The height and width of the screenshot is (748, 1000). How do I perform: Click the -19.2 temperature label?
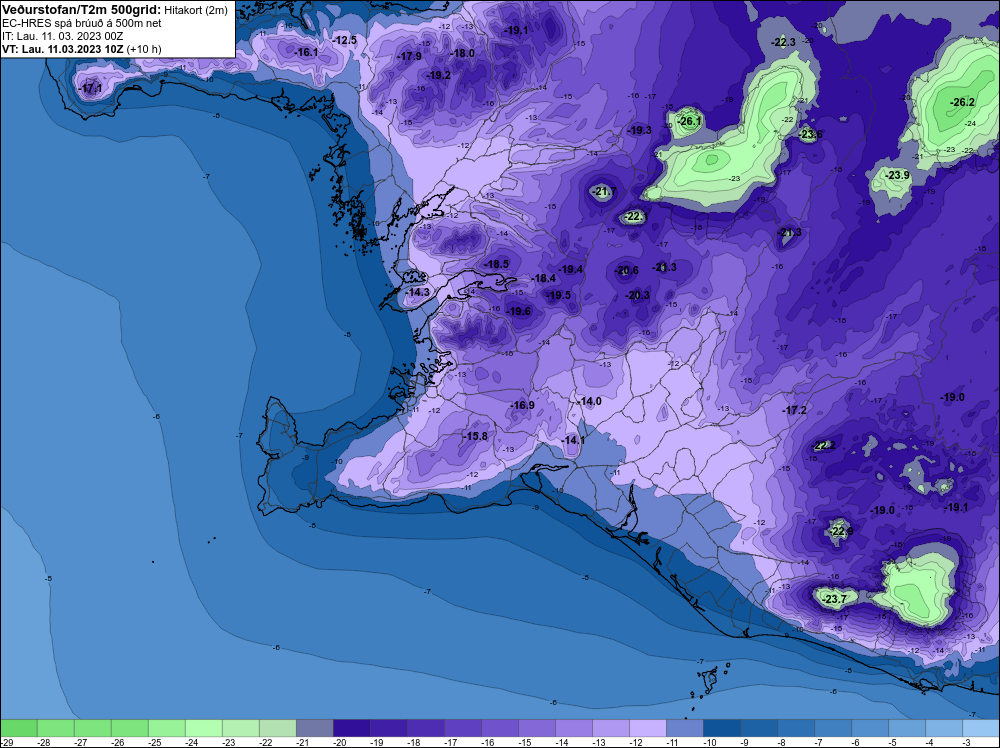pyautogui.click(x=439, y=75)
